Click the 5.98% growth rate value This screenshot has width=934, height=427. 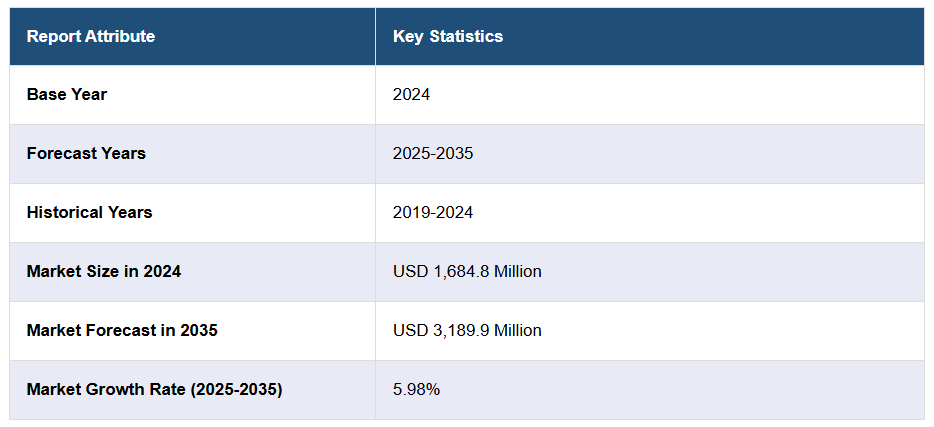(416, 389)
